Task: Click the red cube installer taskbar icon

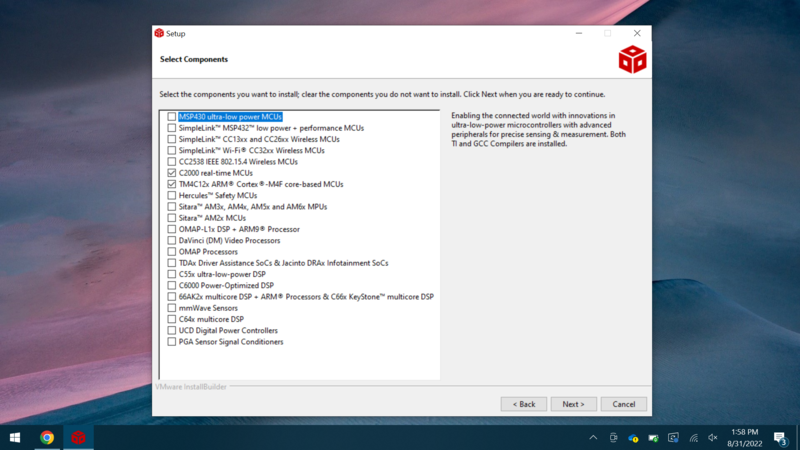Action: click(78, 438)
